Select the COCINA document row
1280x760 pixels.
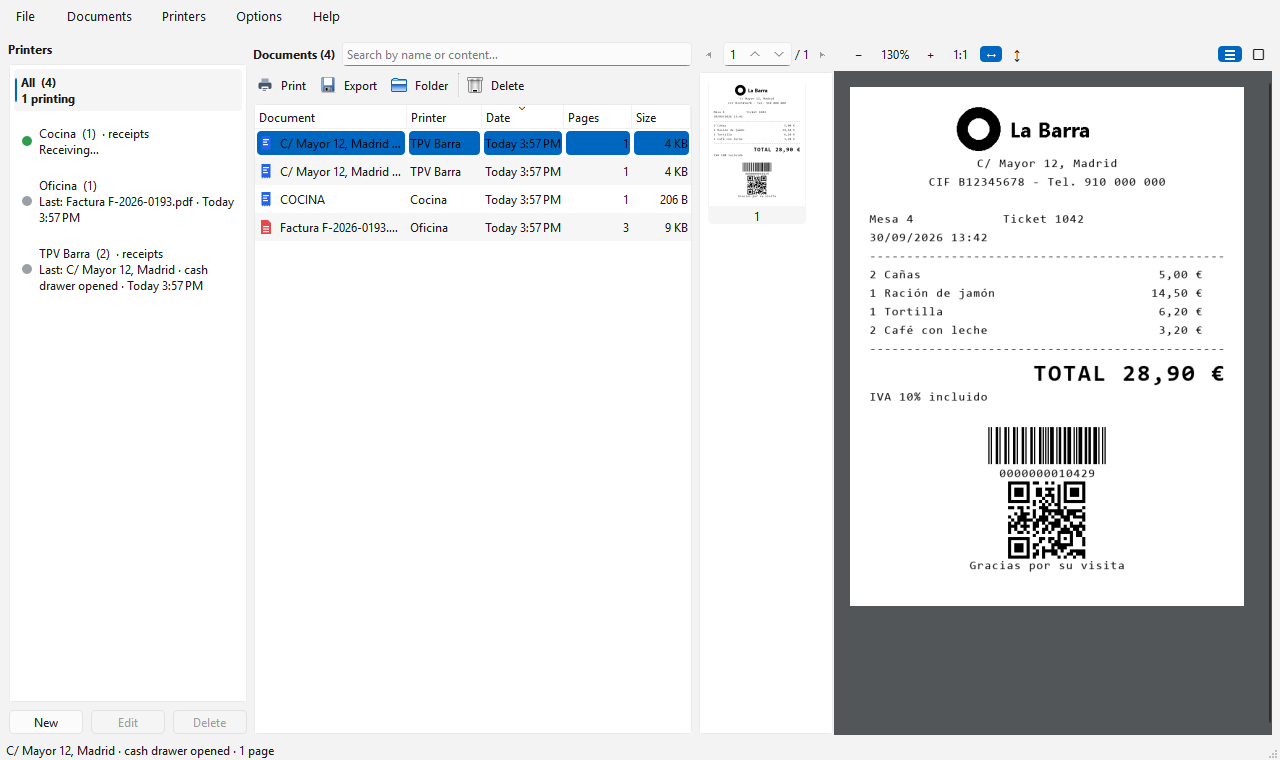coord(472,200)
